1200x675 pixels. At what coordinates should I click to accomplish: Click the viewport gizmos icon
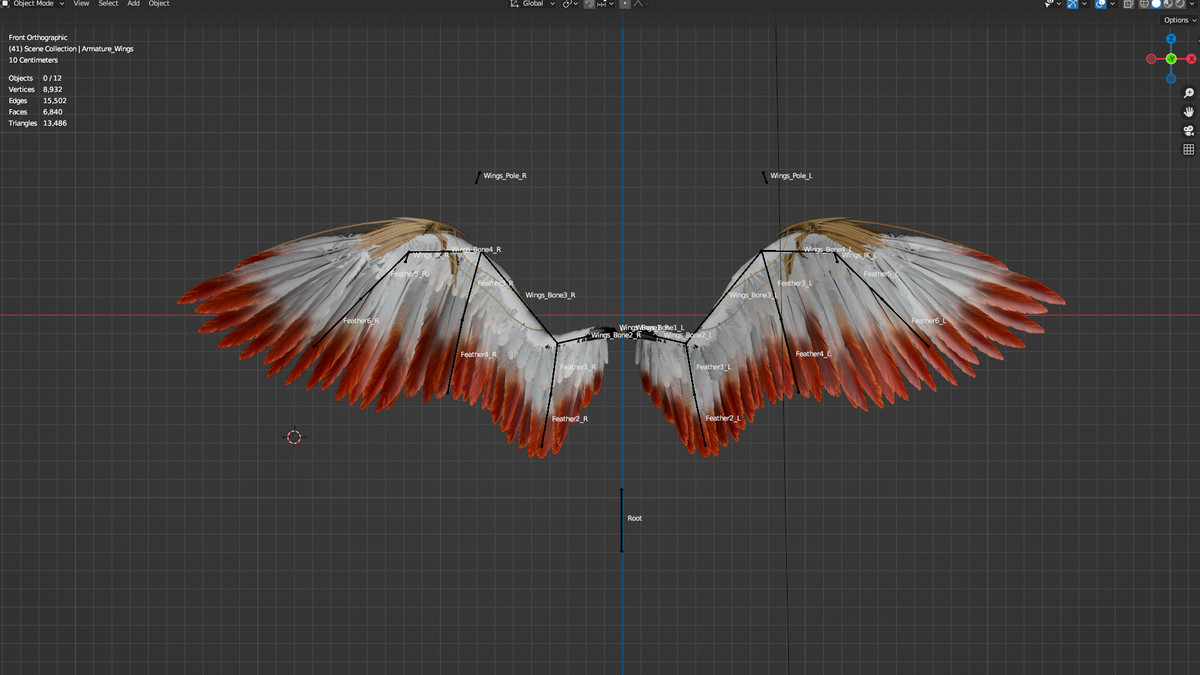(1072, 4)
